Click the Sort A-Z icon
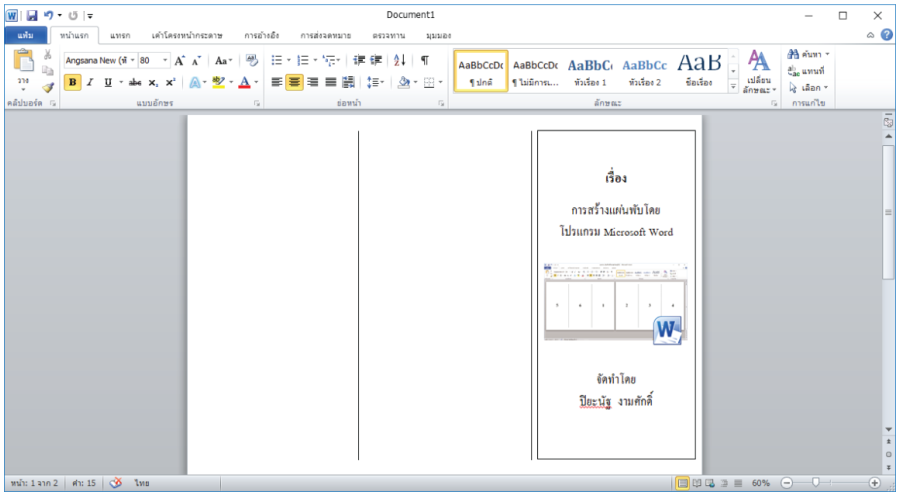The image size is (903, 501). point(400,60)
